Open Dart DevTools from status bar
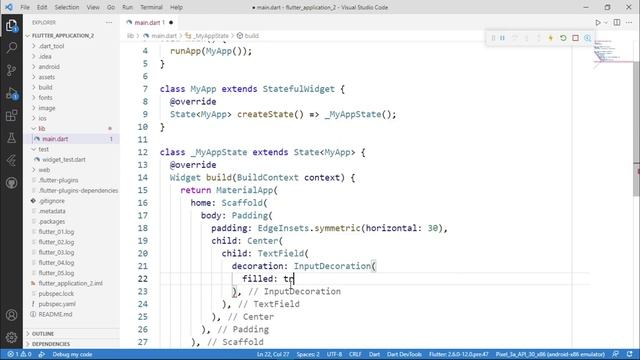Image resolution: width=640 pixels, height=360 pixels. click(x=404, y=354)
